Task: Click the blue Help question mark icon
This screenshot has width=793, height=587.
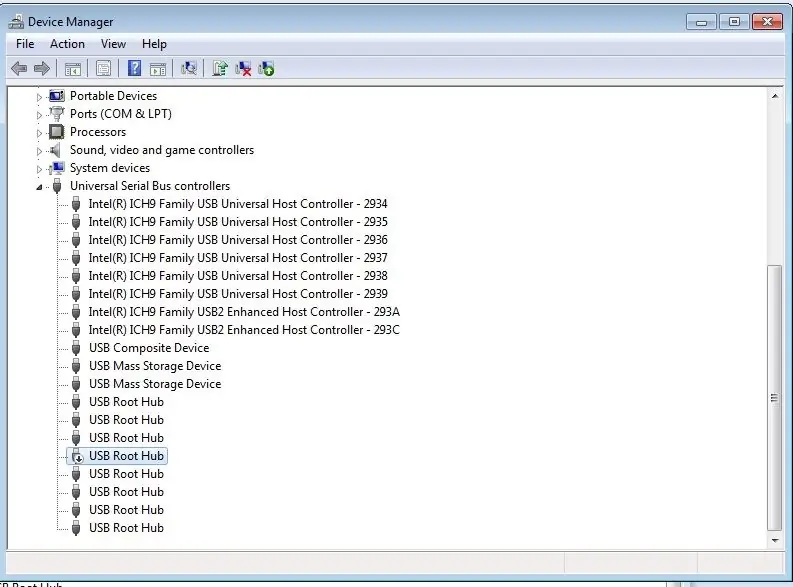Action: (134, 68)
